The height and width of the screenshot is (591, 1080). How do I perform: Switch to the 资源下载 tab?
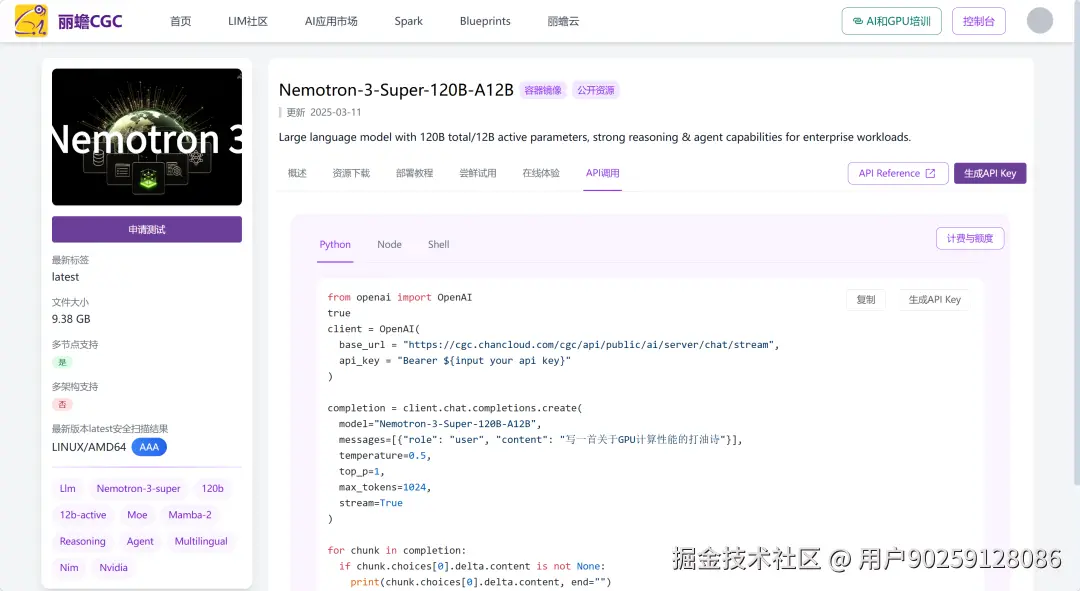pyautogui.click(x=351, y=174)
